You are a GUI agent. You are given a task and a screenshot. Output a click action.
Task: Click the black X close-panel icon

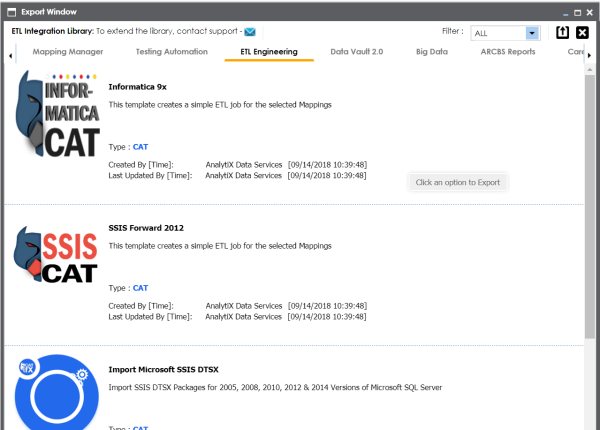pos(582,32)
